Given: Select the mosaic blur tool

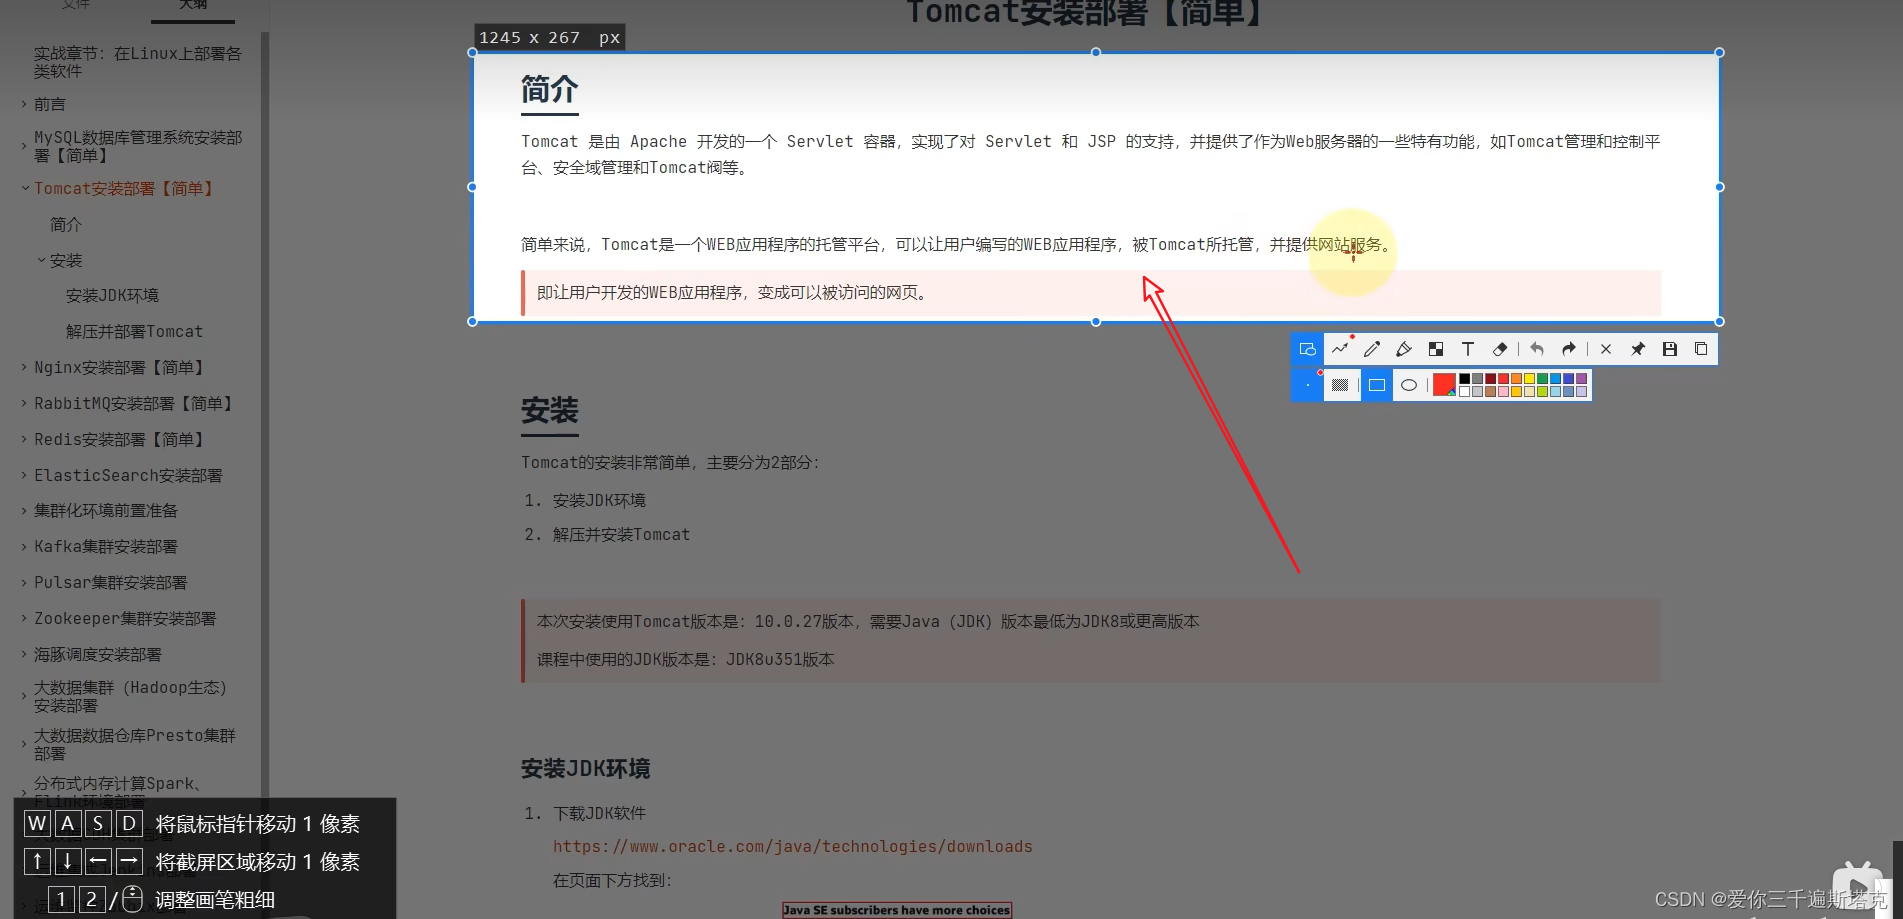Looking at the screenshot, I should pos(1436,349).
